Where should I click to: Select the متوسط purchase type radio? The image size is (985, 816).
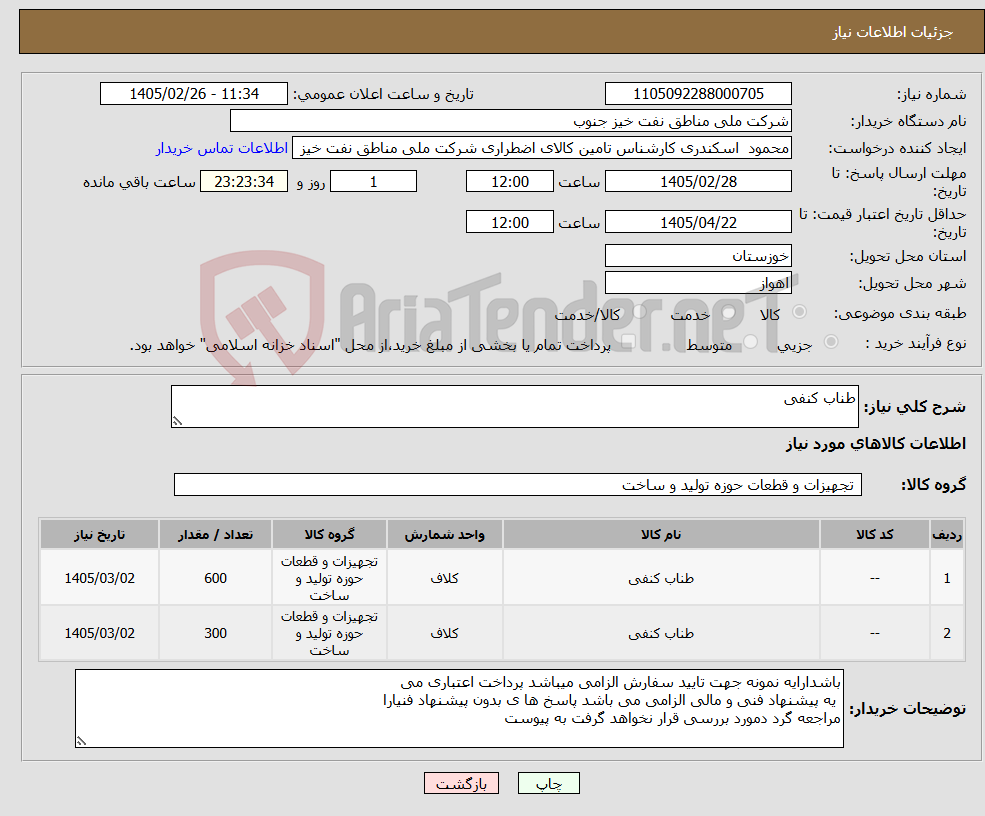751,342
